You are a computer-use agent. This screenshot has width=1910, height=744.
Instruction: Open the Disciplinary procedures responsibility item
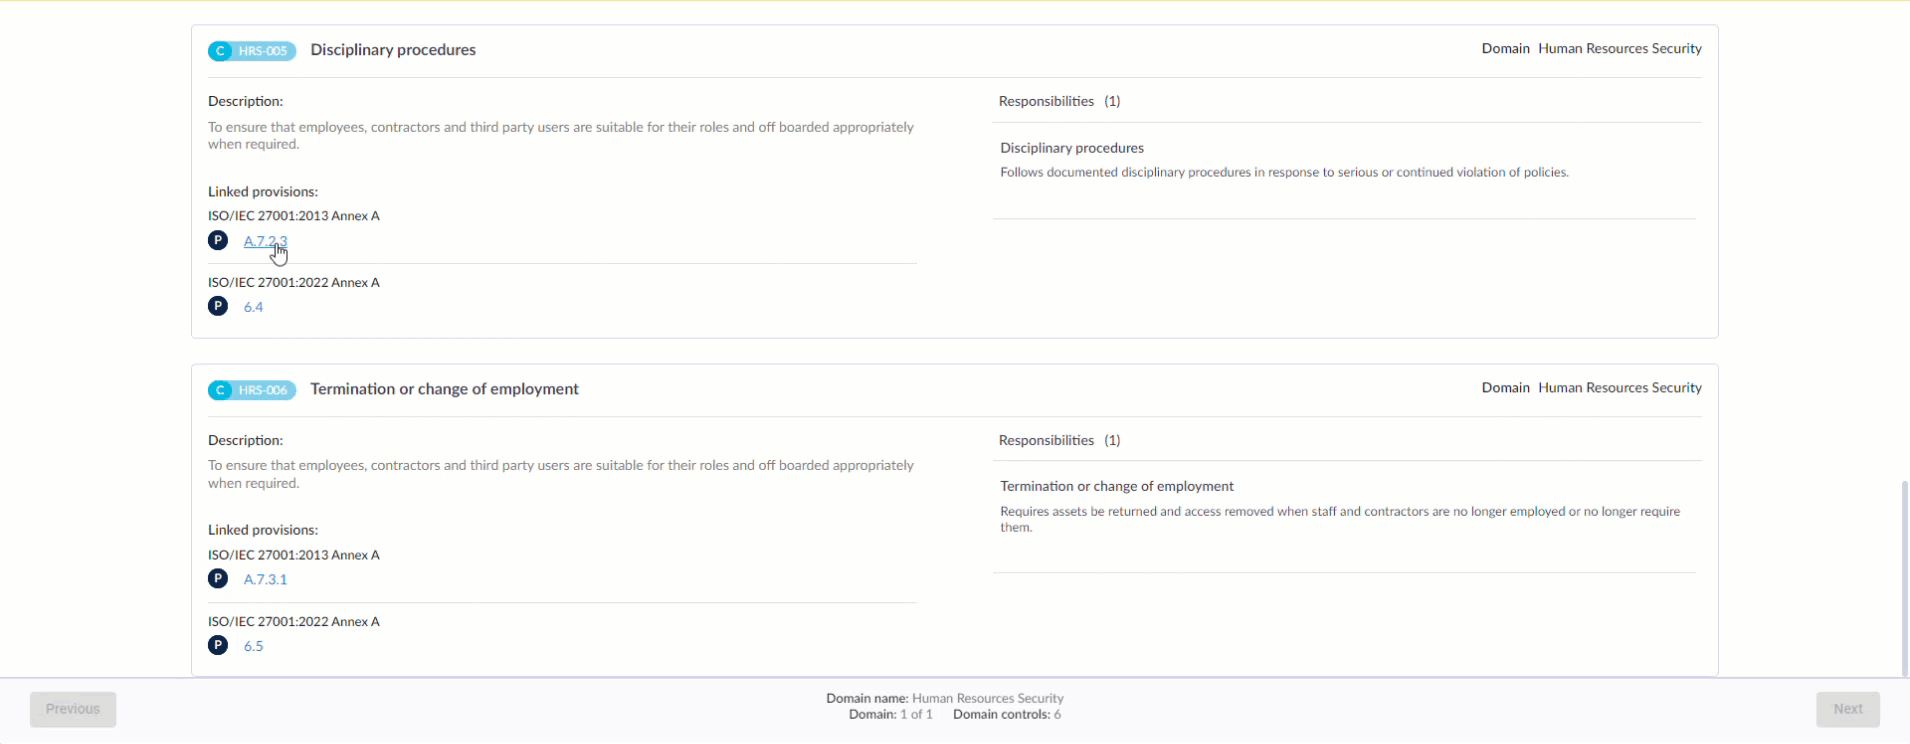coord(1072,148)
